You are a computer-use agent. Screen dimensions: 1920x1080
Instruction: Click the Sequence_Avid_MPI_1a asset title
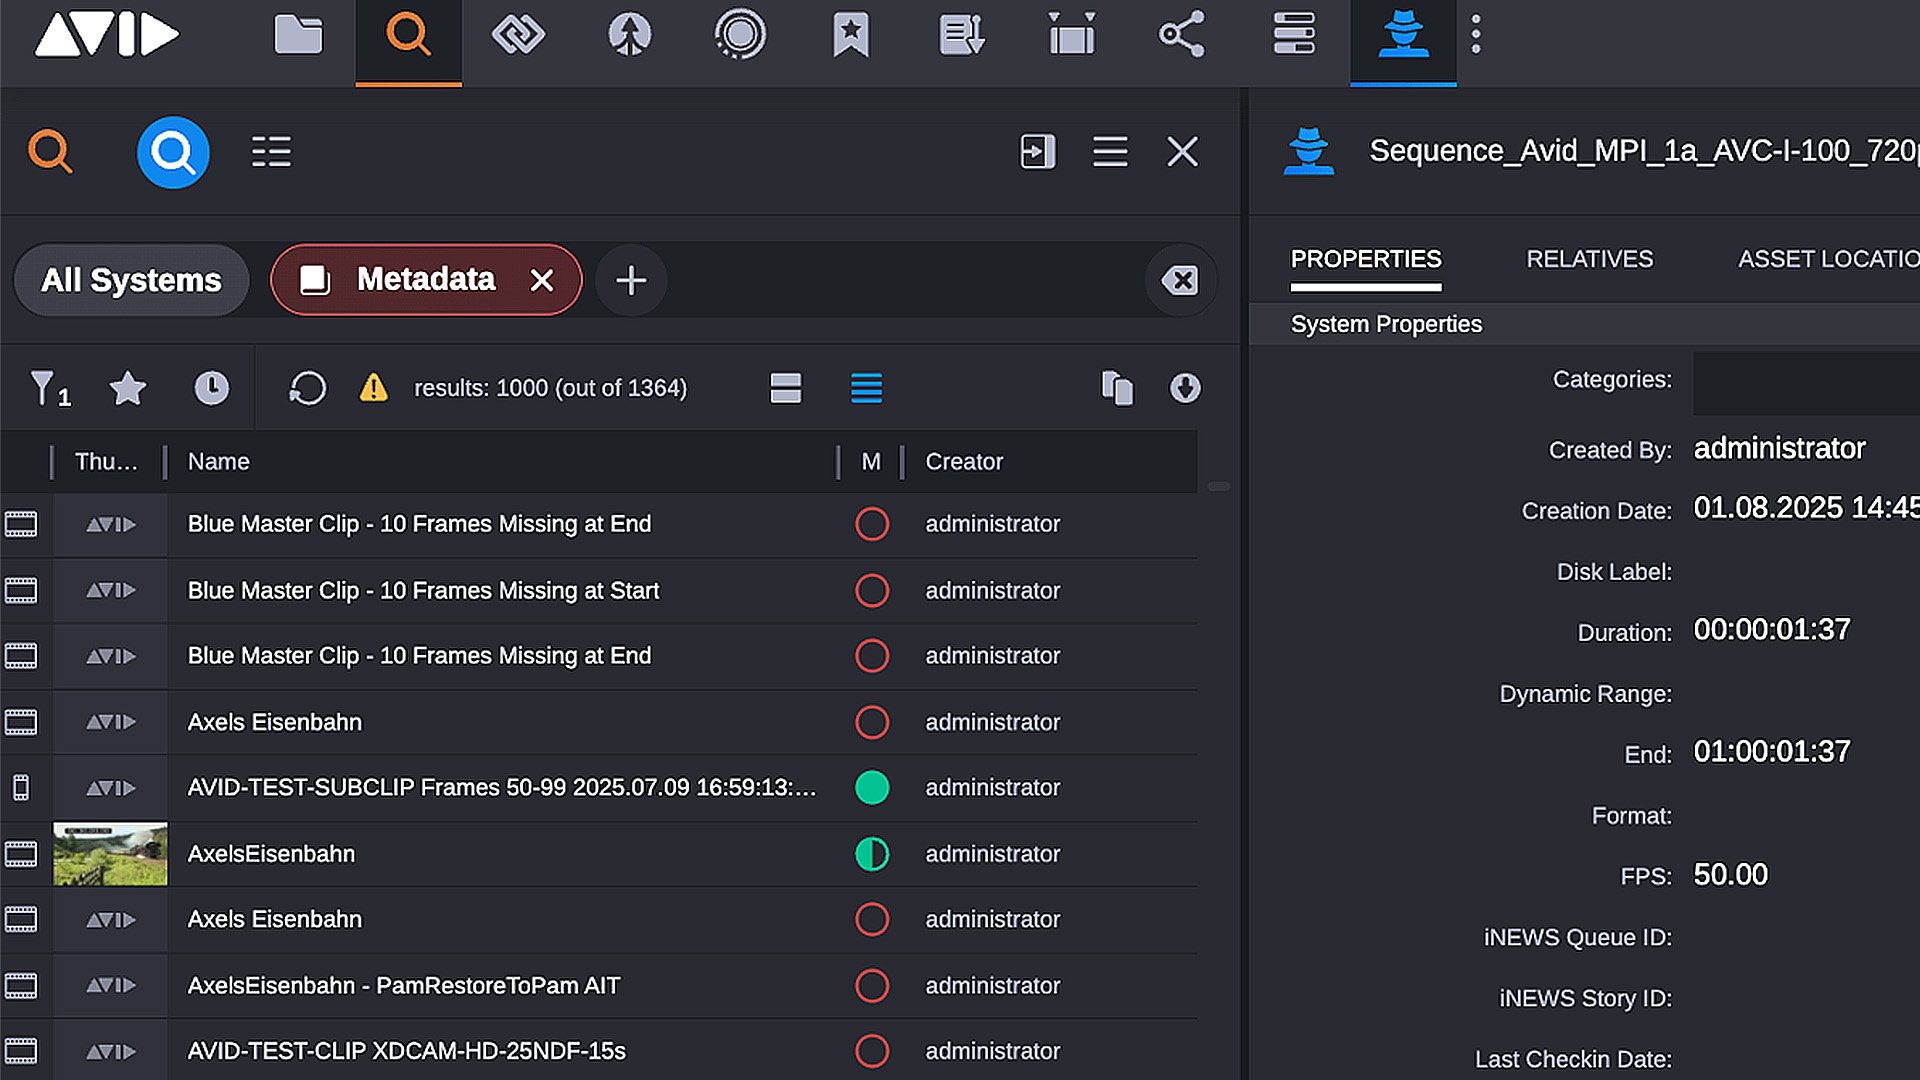coord(1644,151)
